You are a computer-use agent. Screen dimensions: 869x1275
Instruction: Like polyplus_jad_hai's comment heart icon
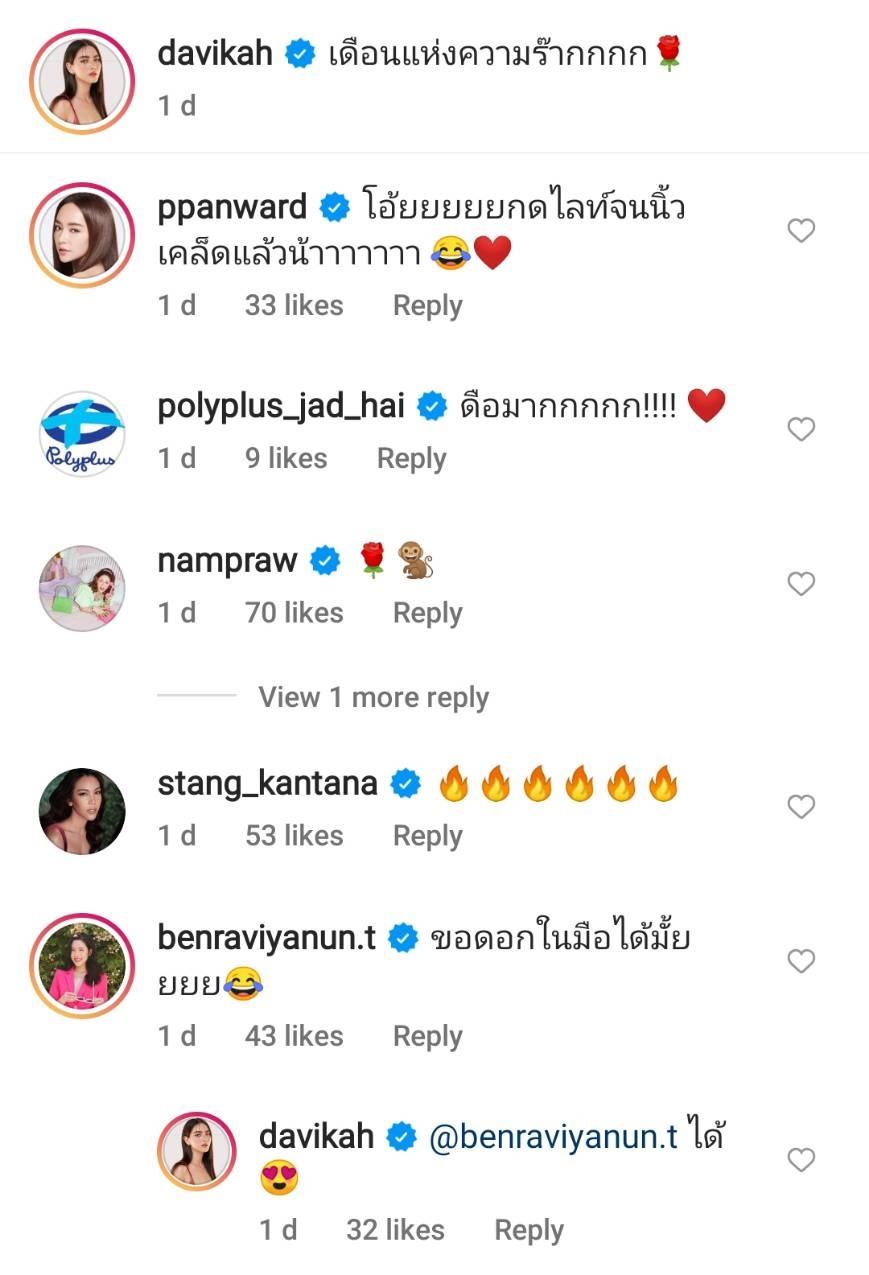click(801, 429)
